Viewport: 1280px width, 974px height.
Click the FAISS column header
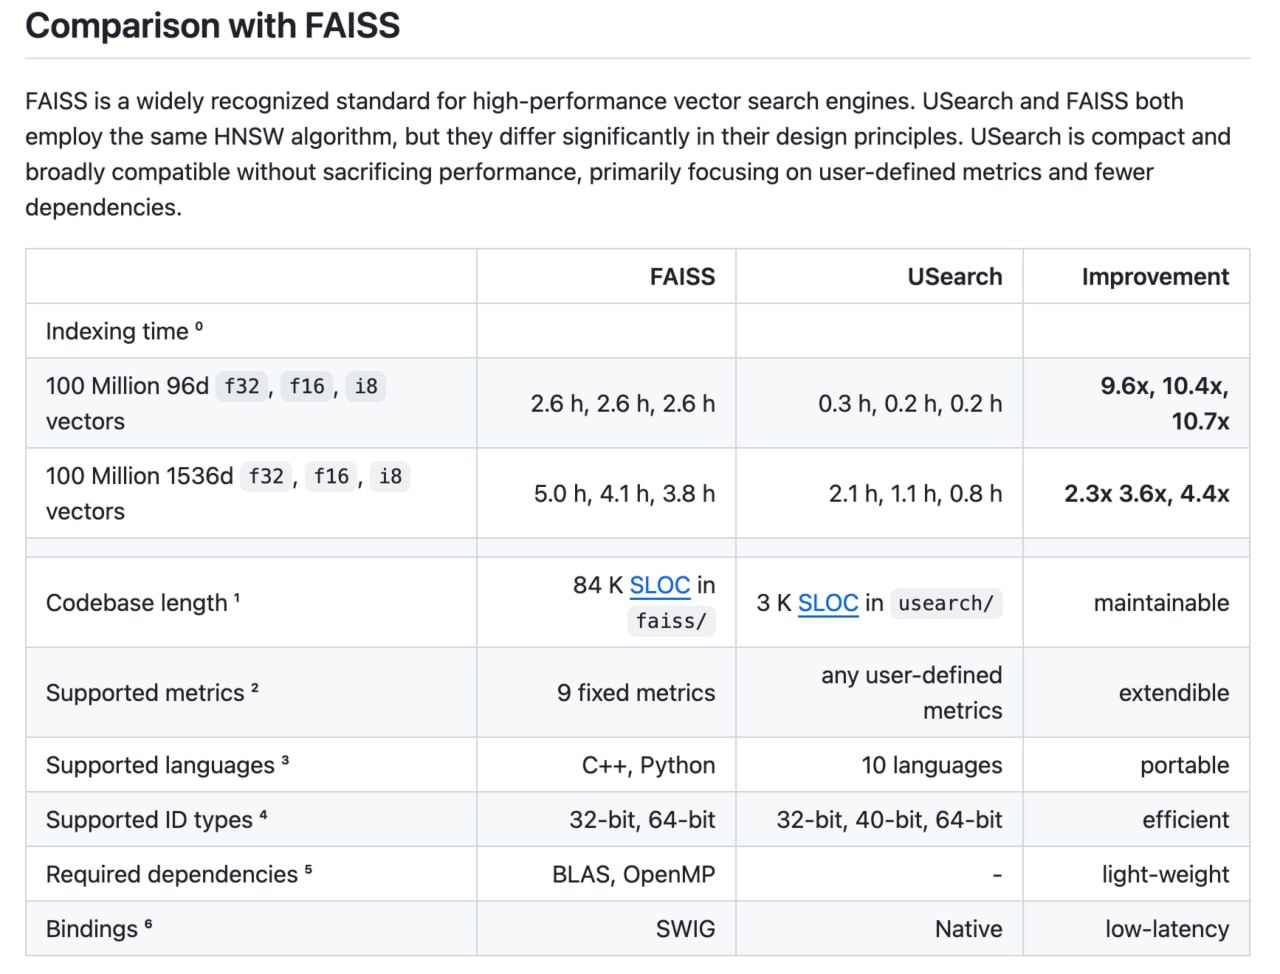[682, 277]
